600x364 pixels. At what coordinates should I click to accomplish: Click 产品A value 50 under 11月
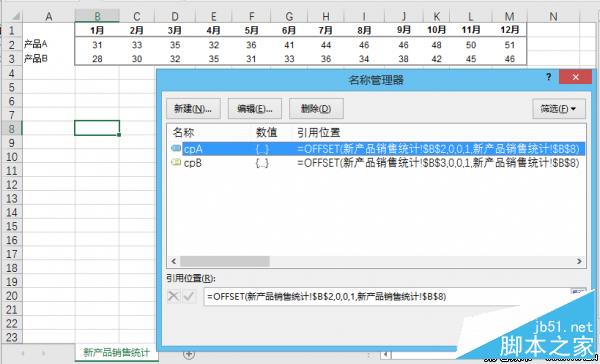click(x=471, y=45)
